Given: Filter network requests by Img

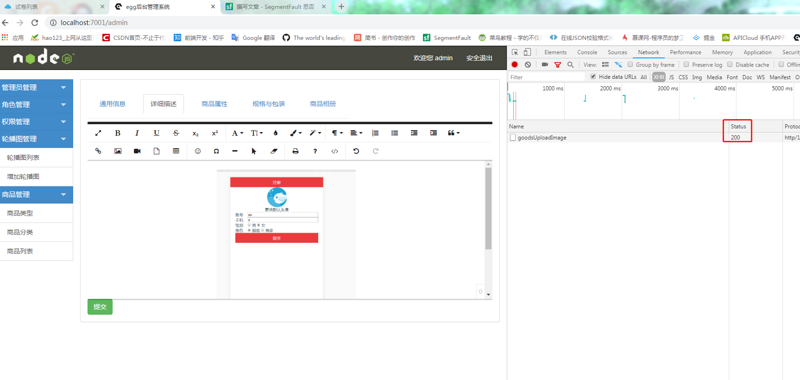Looking at the screenshot, I should [x=697, y=77].
